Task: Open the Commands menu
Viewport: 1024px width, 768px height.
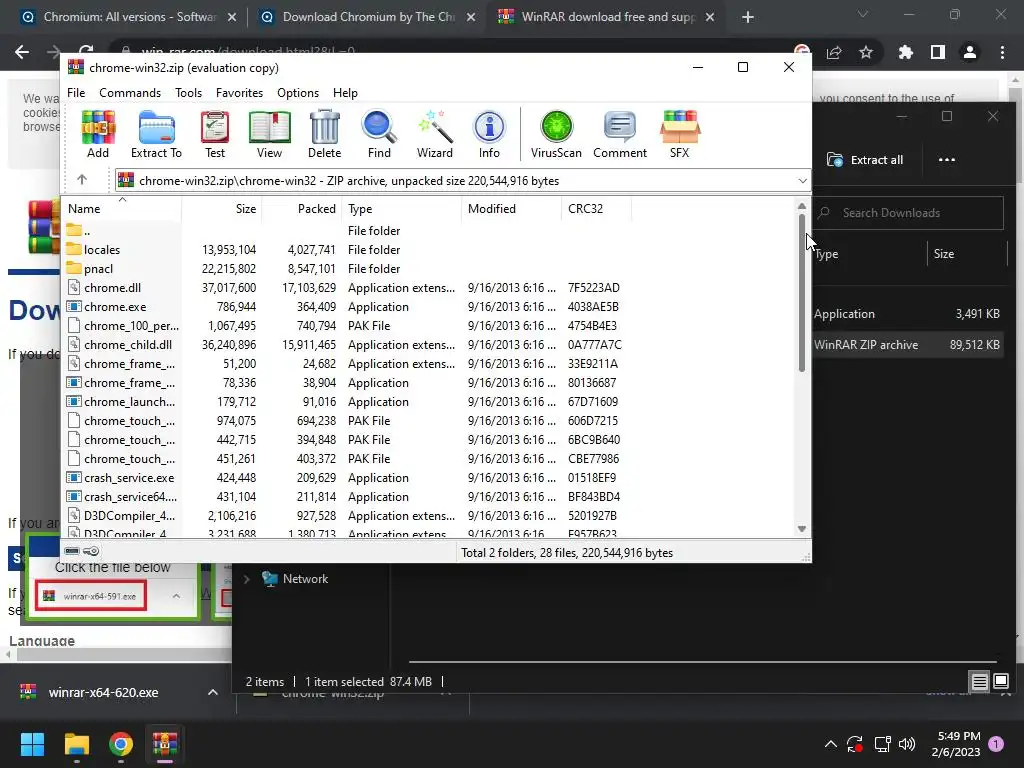Action: coord(130,93)
